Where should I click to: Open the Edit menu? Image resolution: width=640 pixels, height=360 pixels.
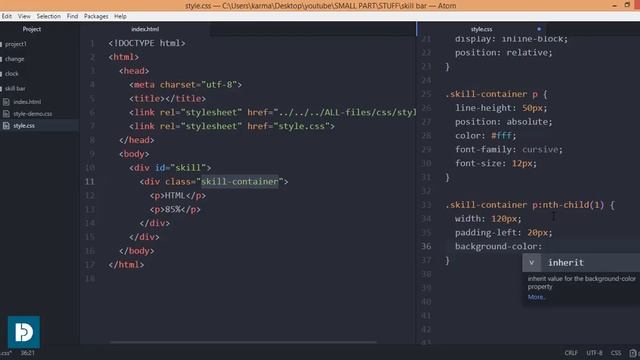[6, 16]
